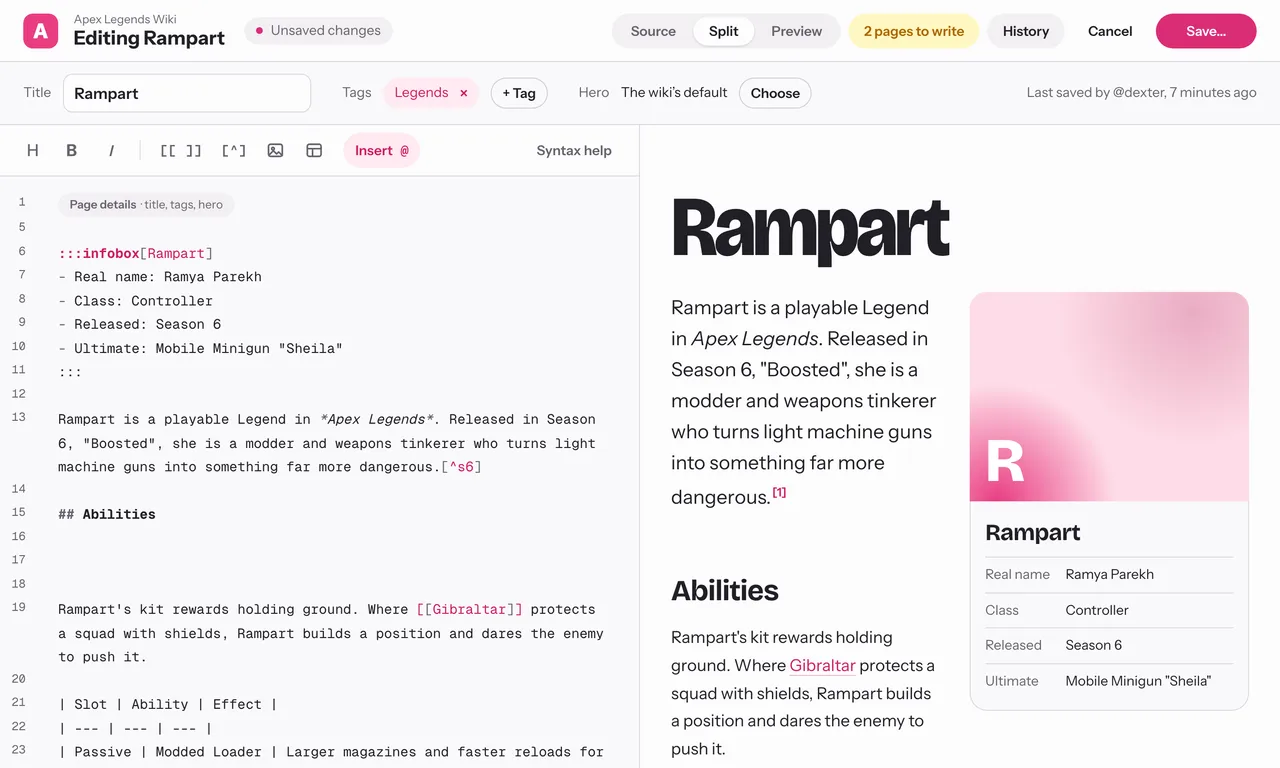The width and height of the screenshot is (1280, 768).
Task: Click the Ramya Parekh value in infobox
Action: pyautogui.click(x=1110, y=574)
